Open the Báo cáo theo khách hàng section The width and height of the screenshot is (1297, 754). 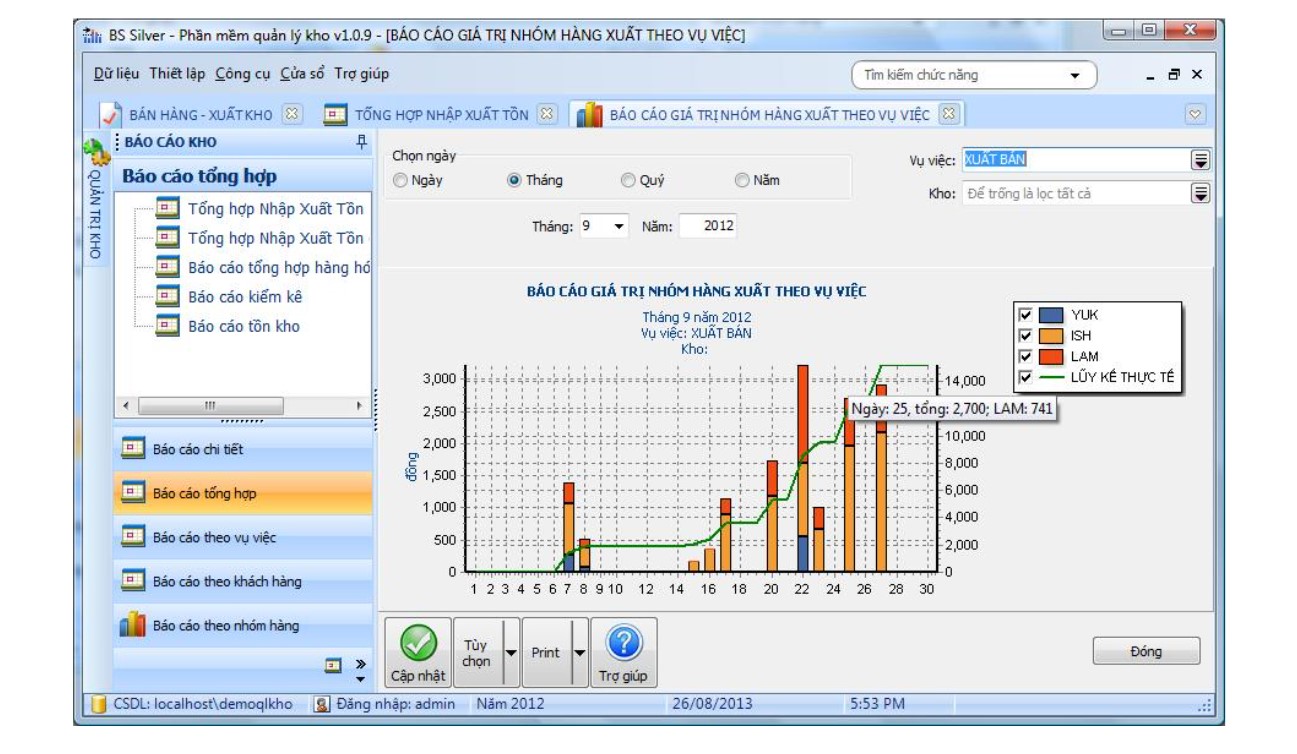point(243,581)
